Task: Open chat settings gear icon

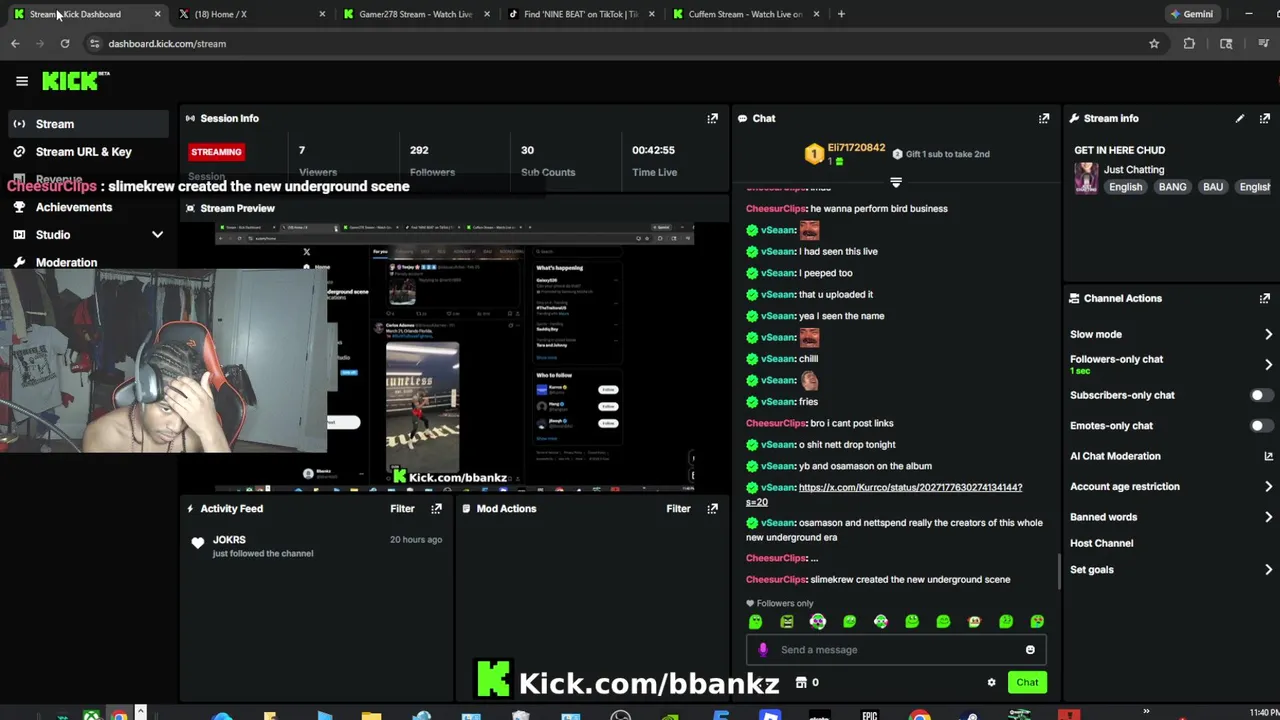Action: click(x=991, y=683)
